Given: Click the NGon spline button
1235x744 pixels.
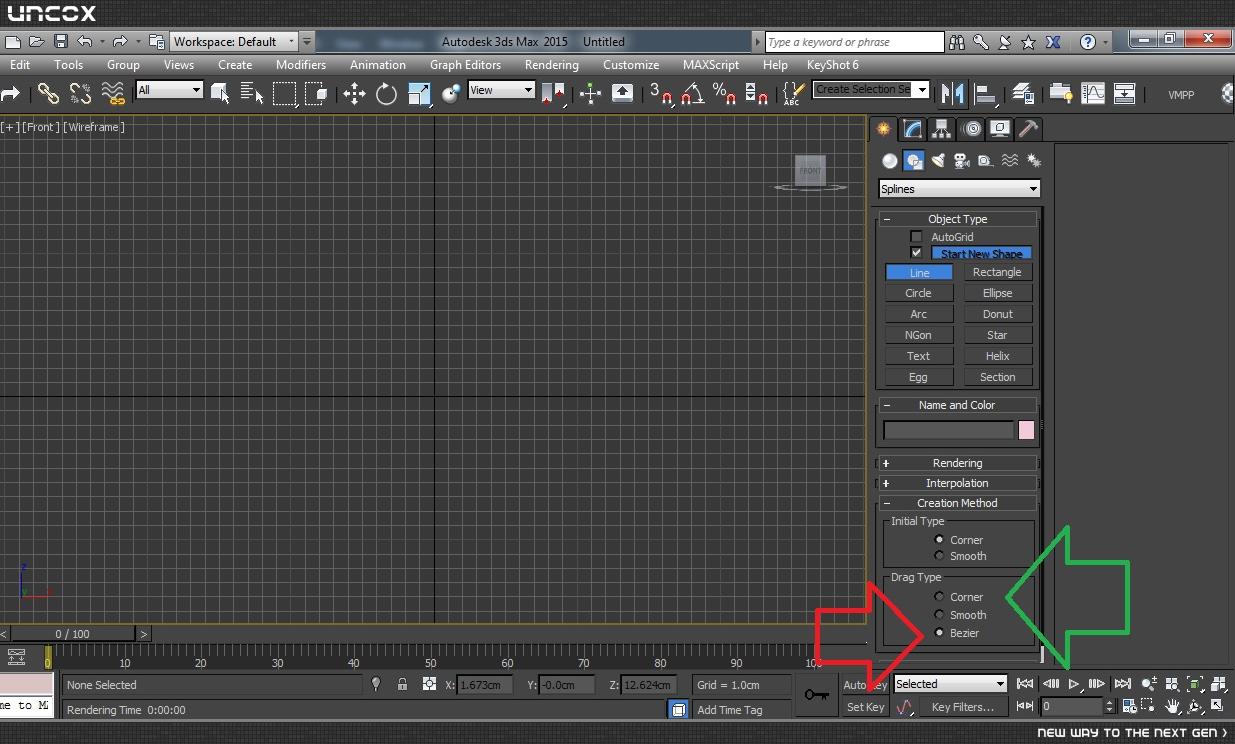Looking at the screenshot, I should tap(918, 335).
